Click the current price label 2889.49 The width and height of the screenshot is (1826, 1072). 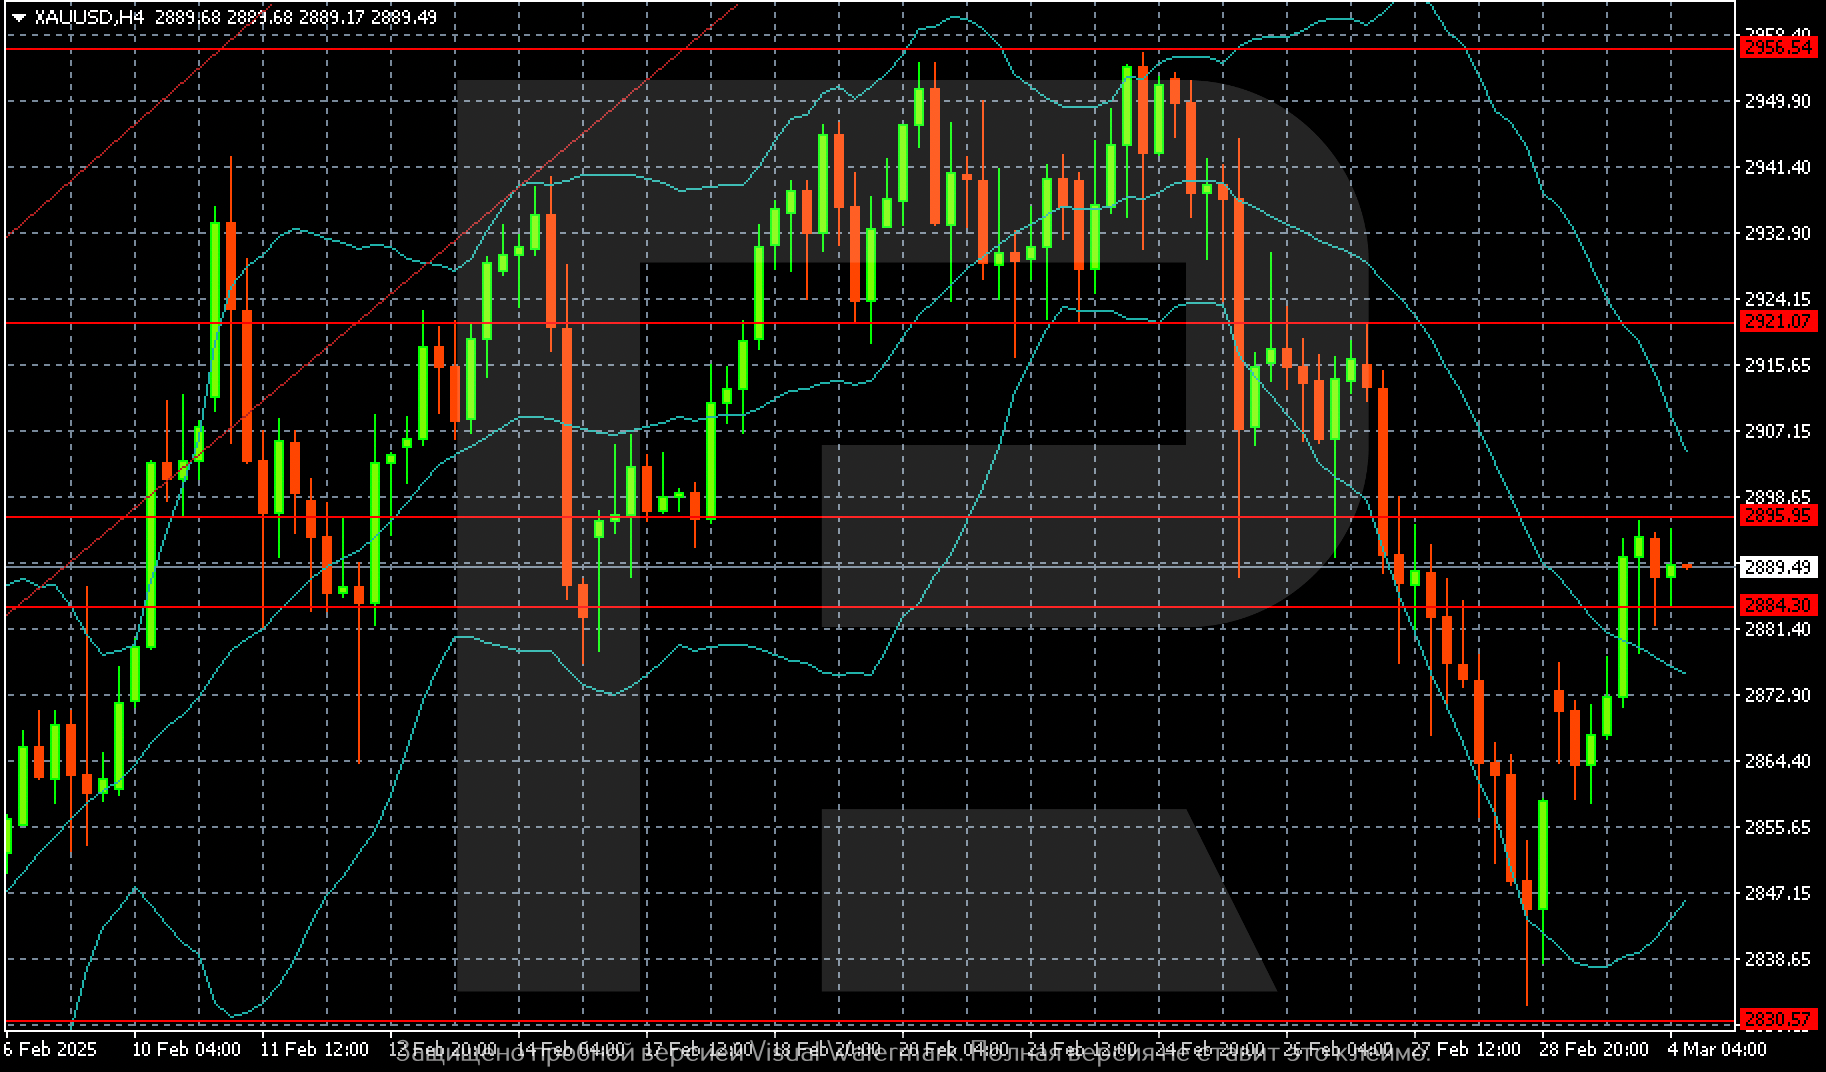1777,567
